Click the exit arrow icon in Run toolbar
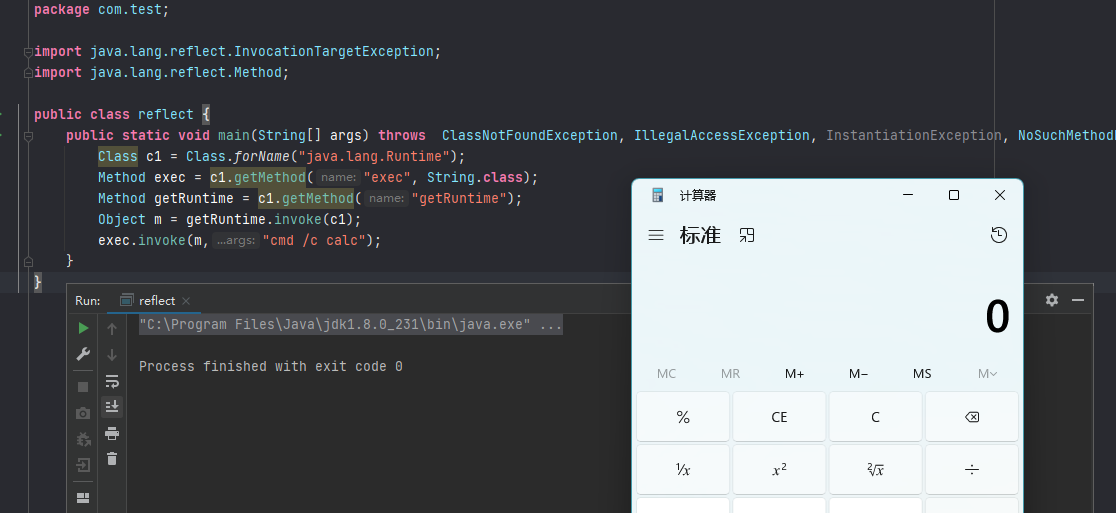The width and height of the screenshot is (1116, 513). point(83,465)
